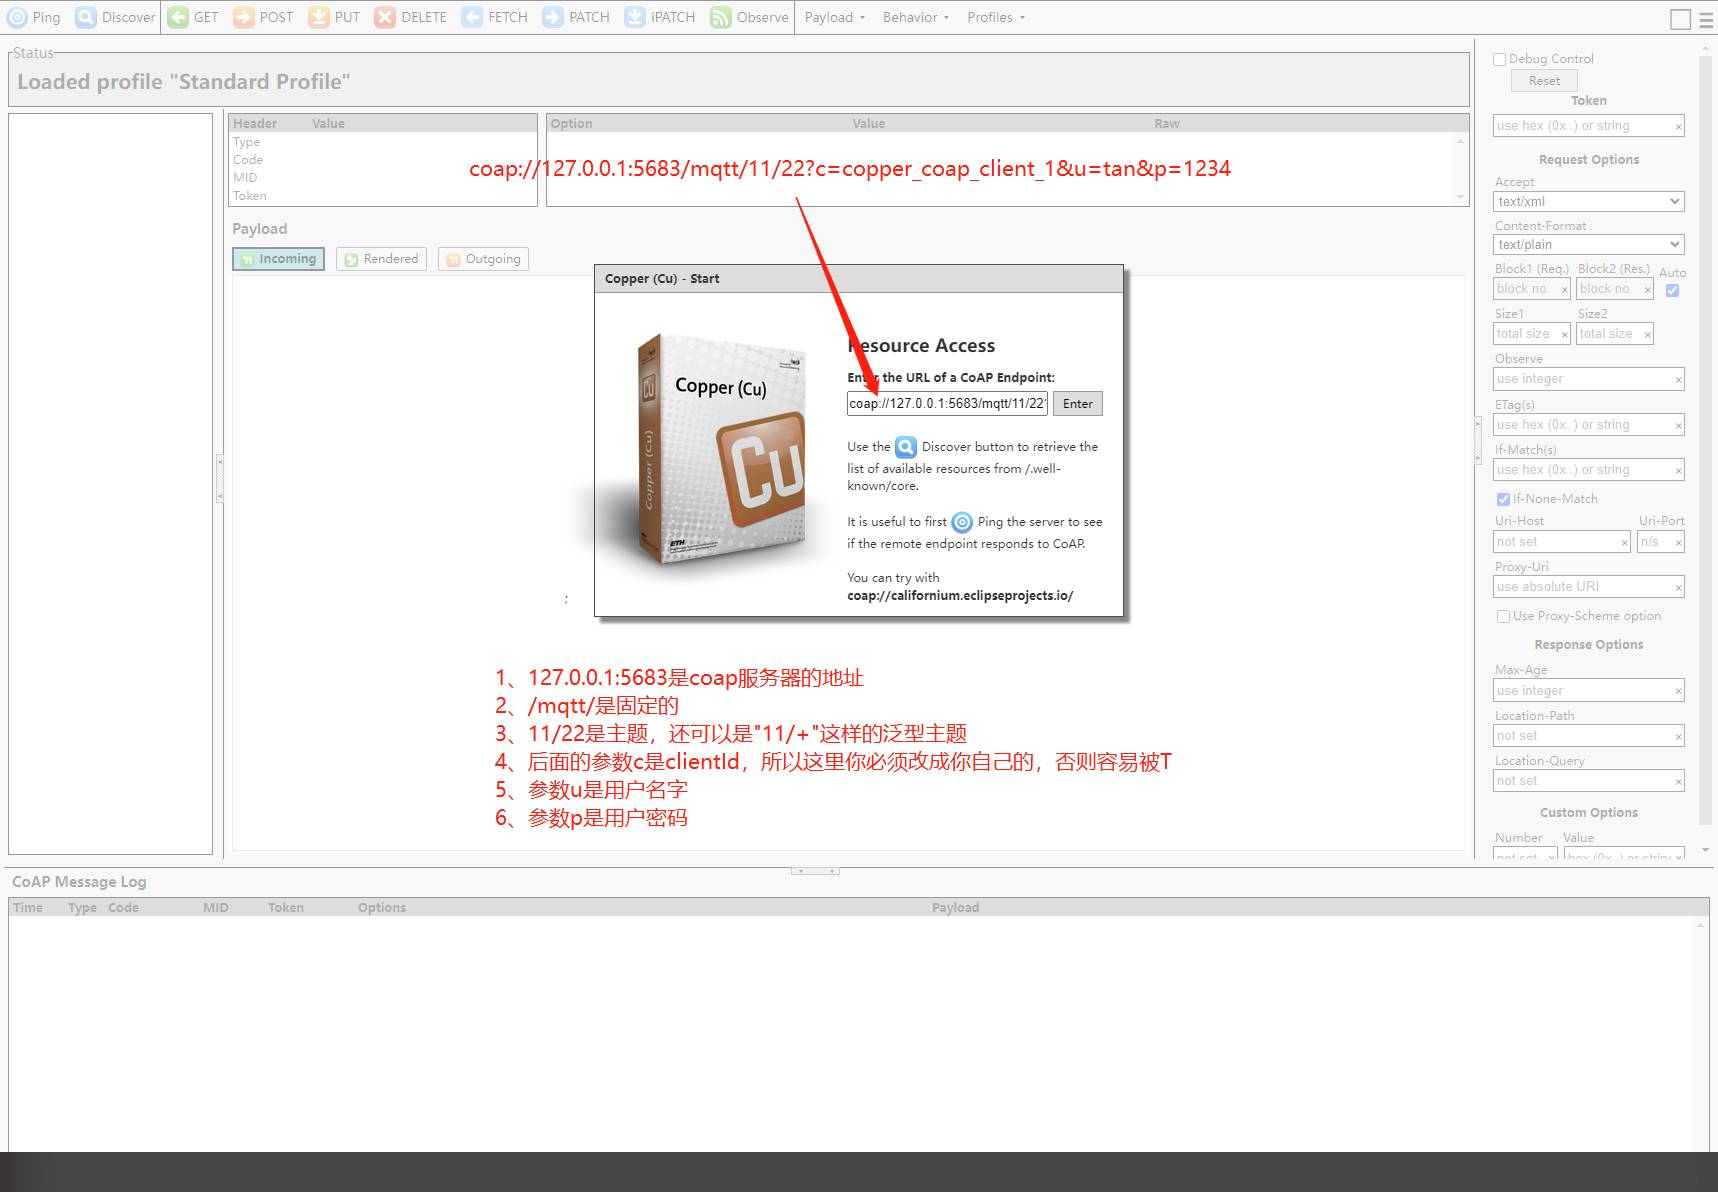Execute a PATCH request
The image size is (1718, 1192).
pos(575,17)
